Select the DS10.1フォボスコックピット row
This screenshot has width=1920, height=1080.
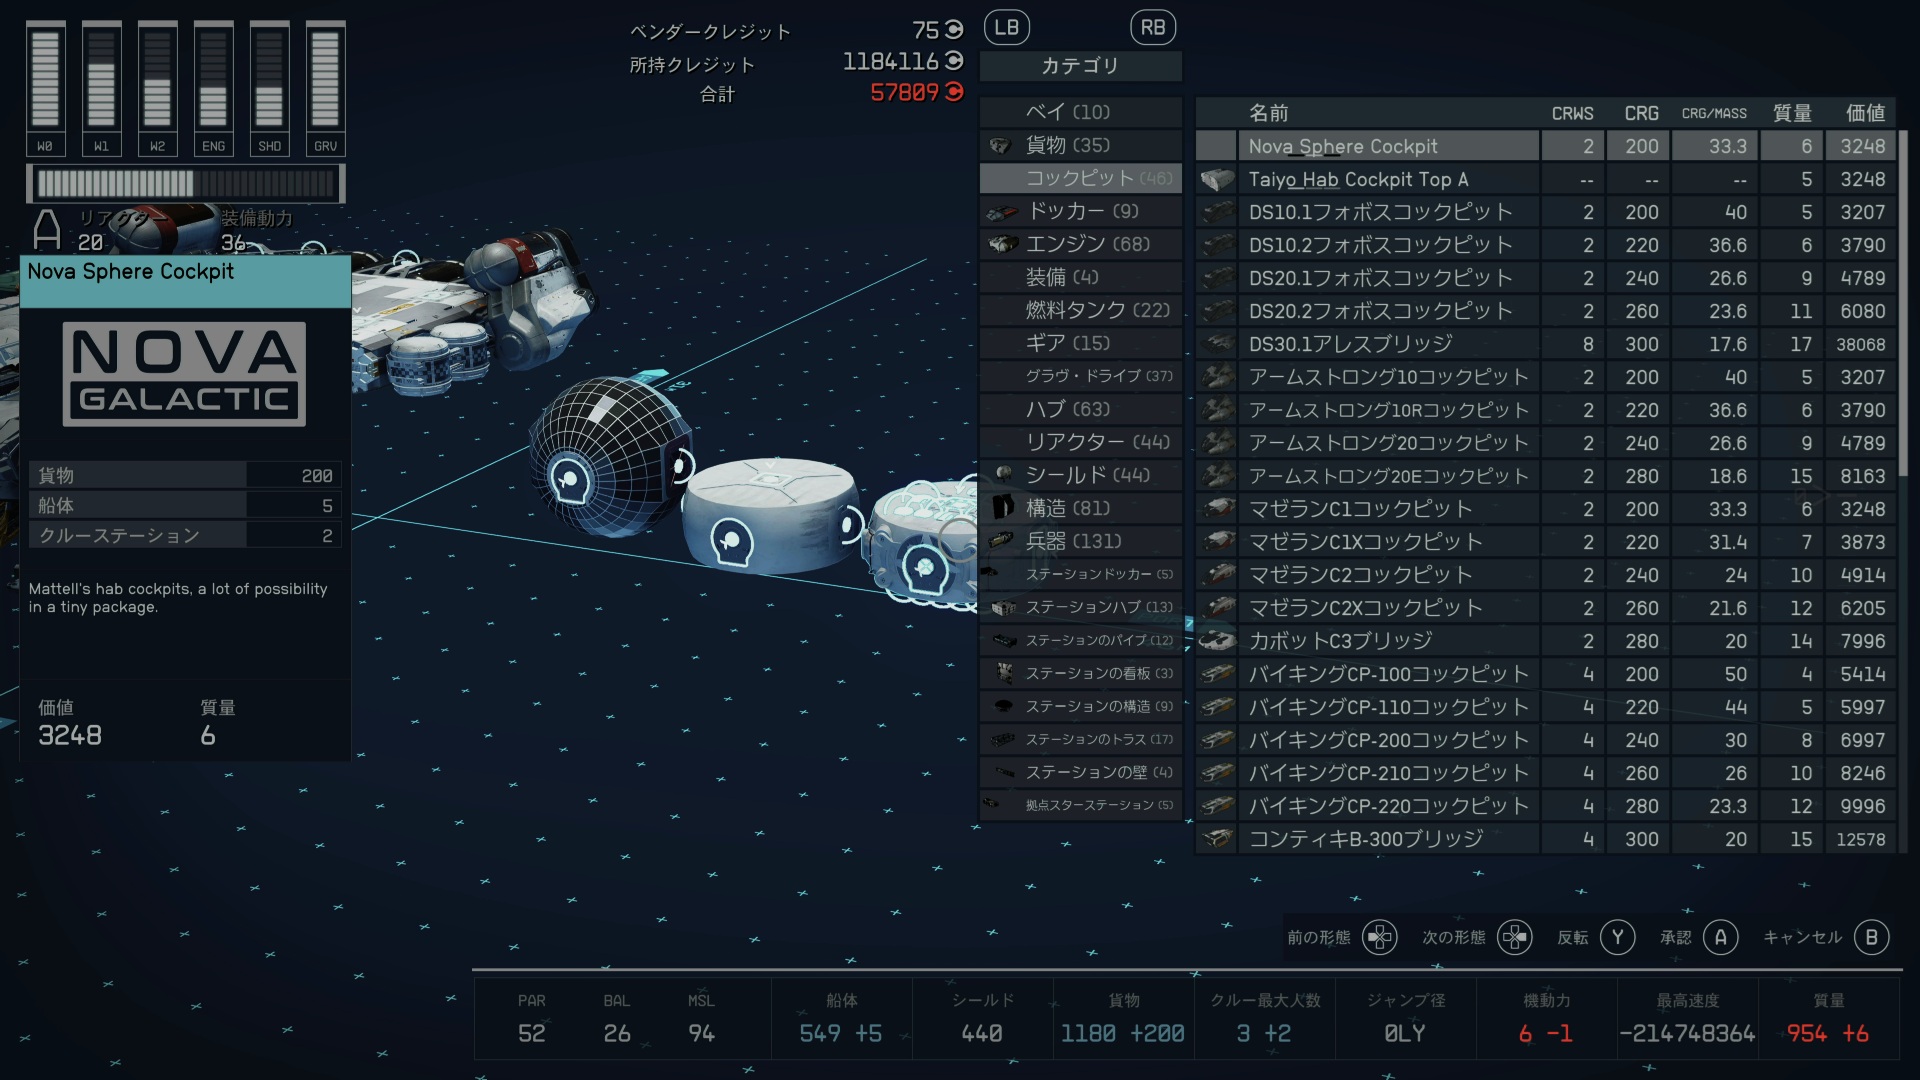click(1546, 212)
